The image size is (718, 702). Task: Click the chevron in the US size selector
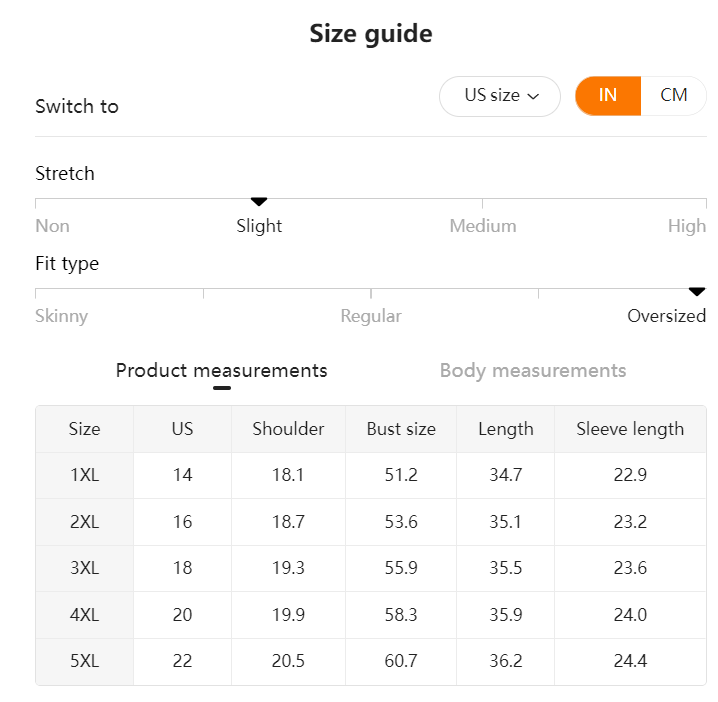(x=533, y=97)
